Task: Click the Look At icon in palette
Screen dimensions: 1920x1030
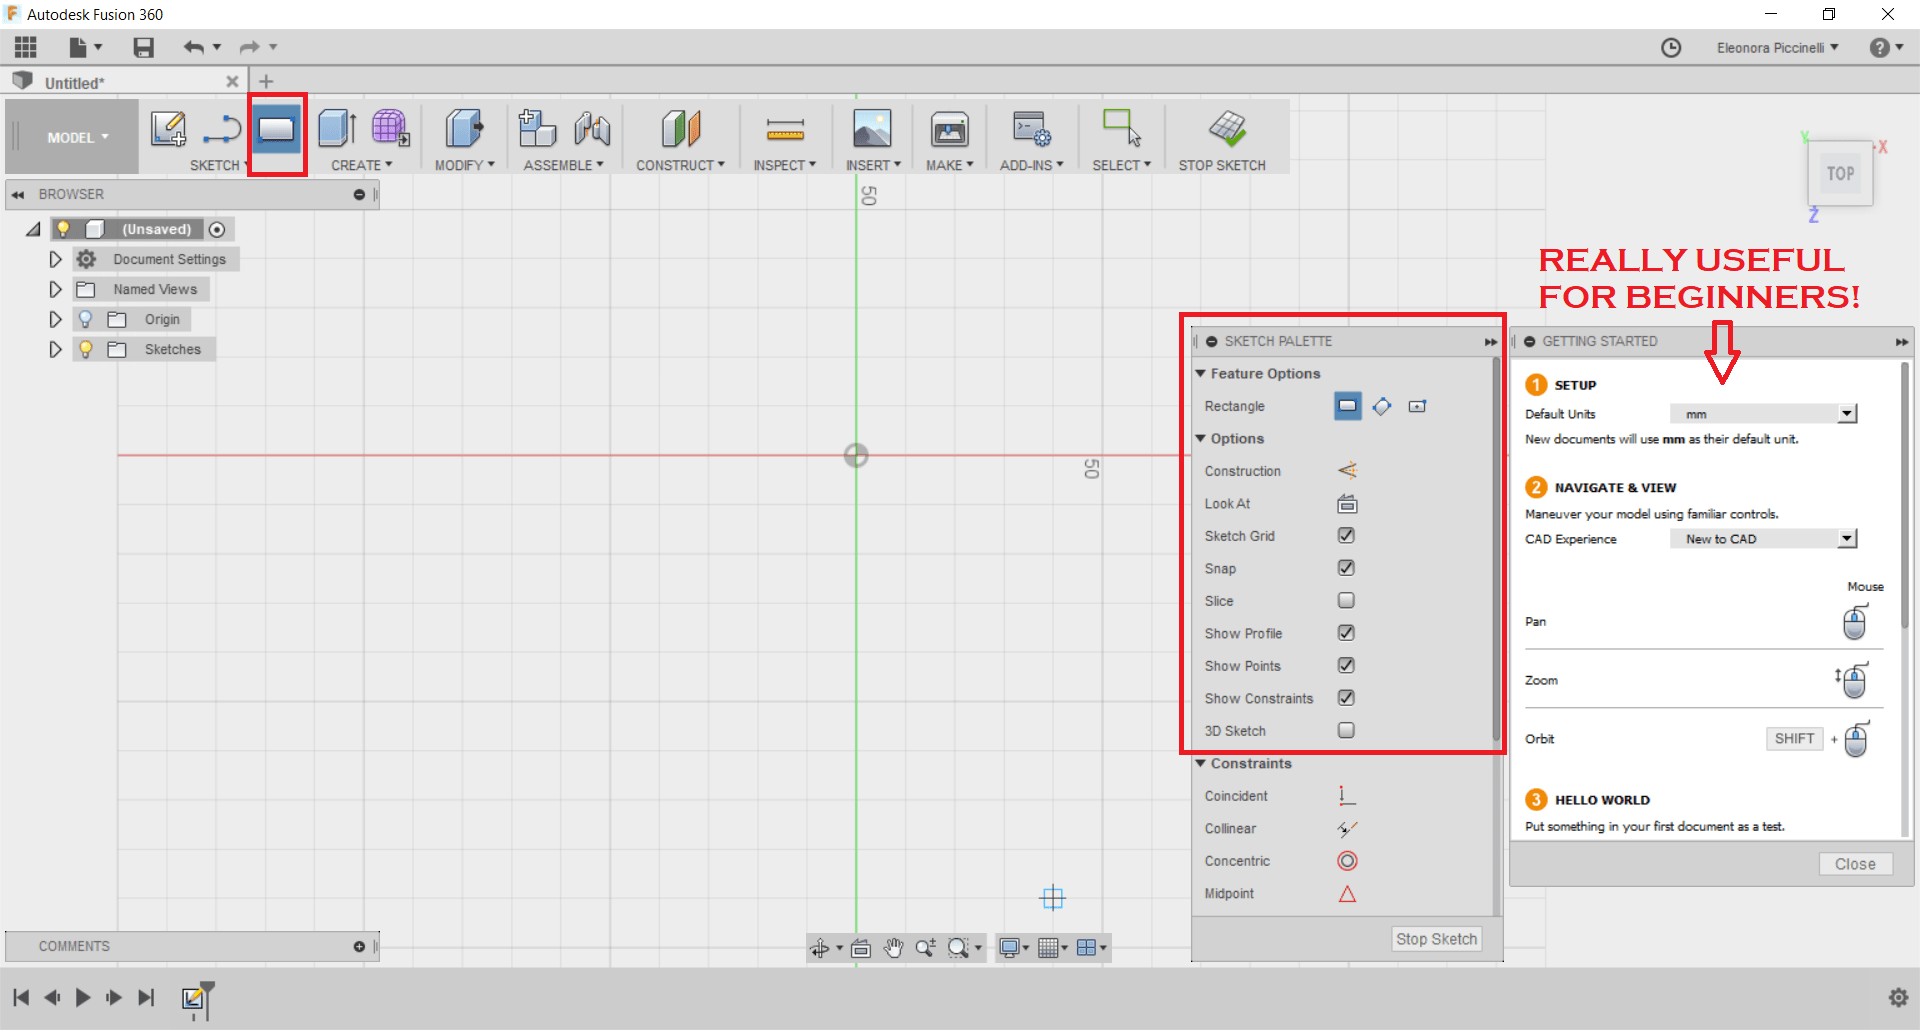Action: pos(1347,503)
